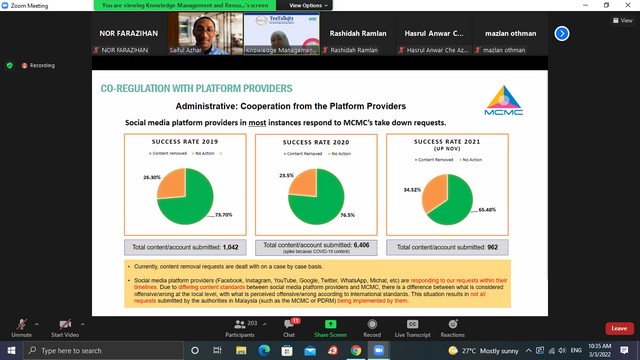Viewport: 640px width, 360px height.
Task: Expand the participants arrow beside count
Action: pos(264,324)
